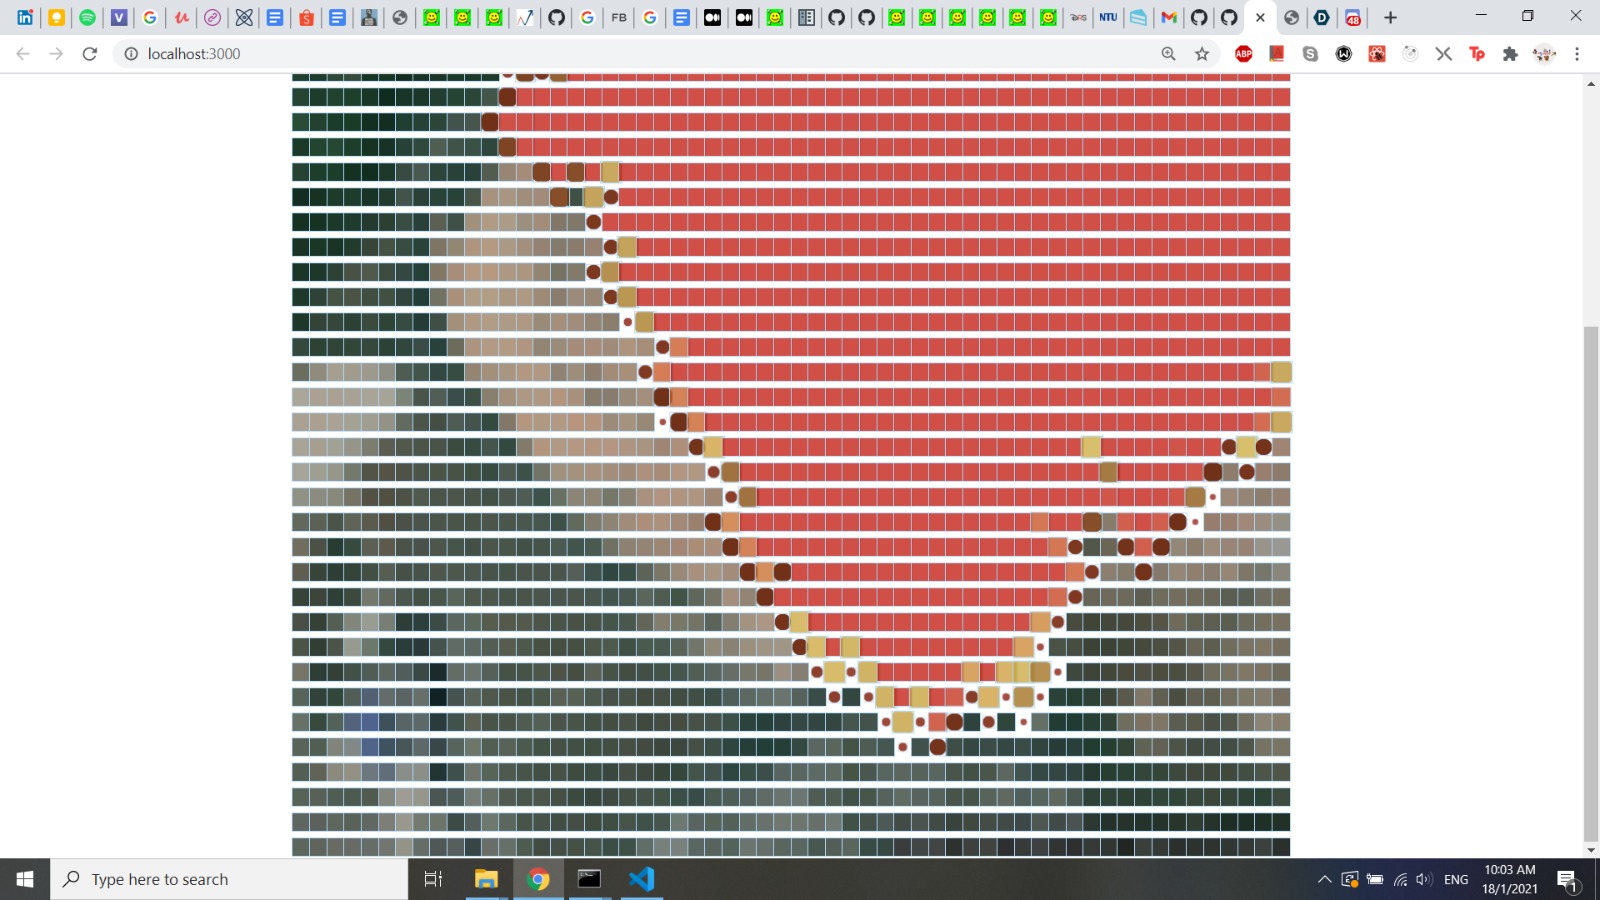Open the volume control
Image resolution: width=1600 pixels, height=900 pixels.
coord(1424,880)
